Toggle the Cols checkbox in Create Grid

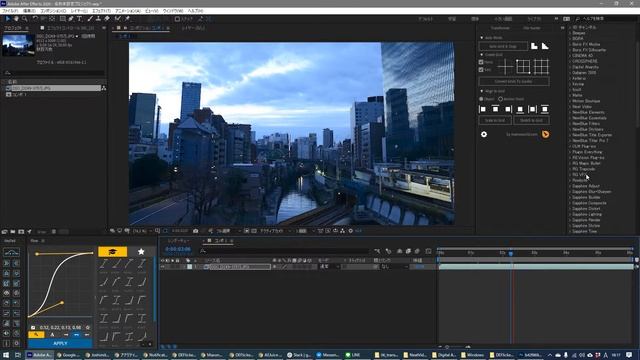(x=481, y=70)
